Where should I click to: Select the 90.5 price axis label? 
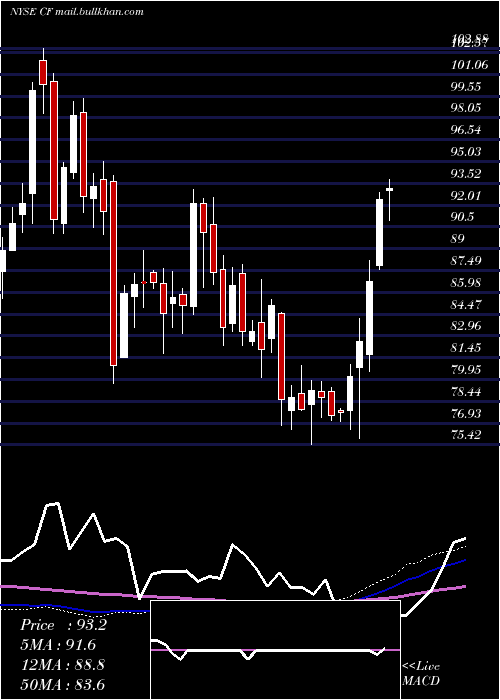pyautogui.click(x=462, y=217)
